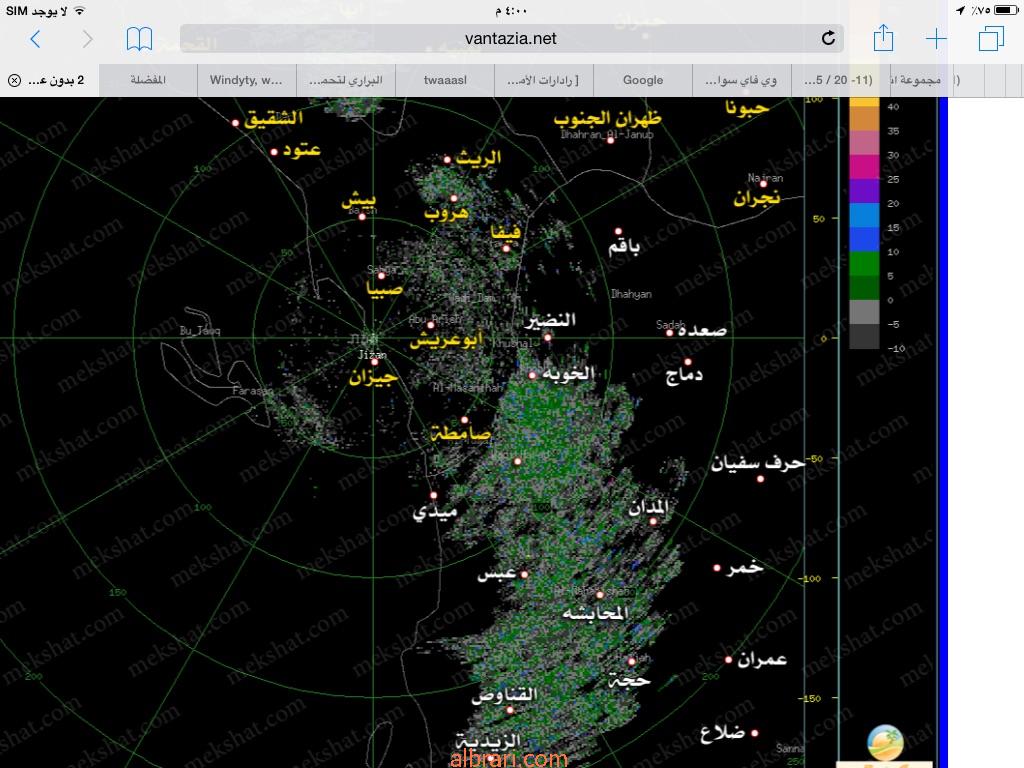
Task: Click the الريث label on map
Action: click(x=478, y=158)
